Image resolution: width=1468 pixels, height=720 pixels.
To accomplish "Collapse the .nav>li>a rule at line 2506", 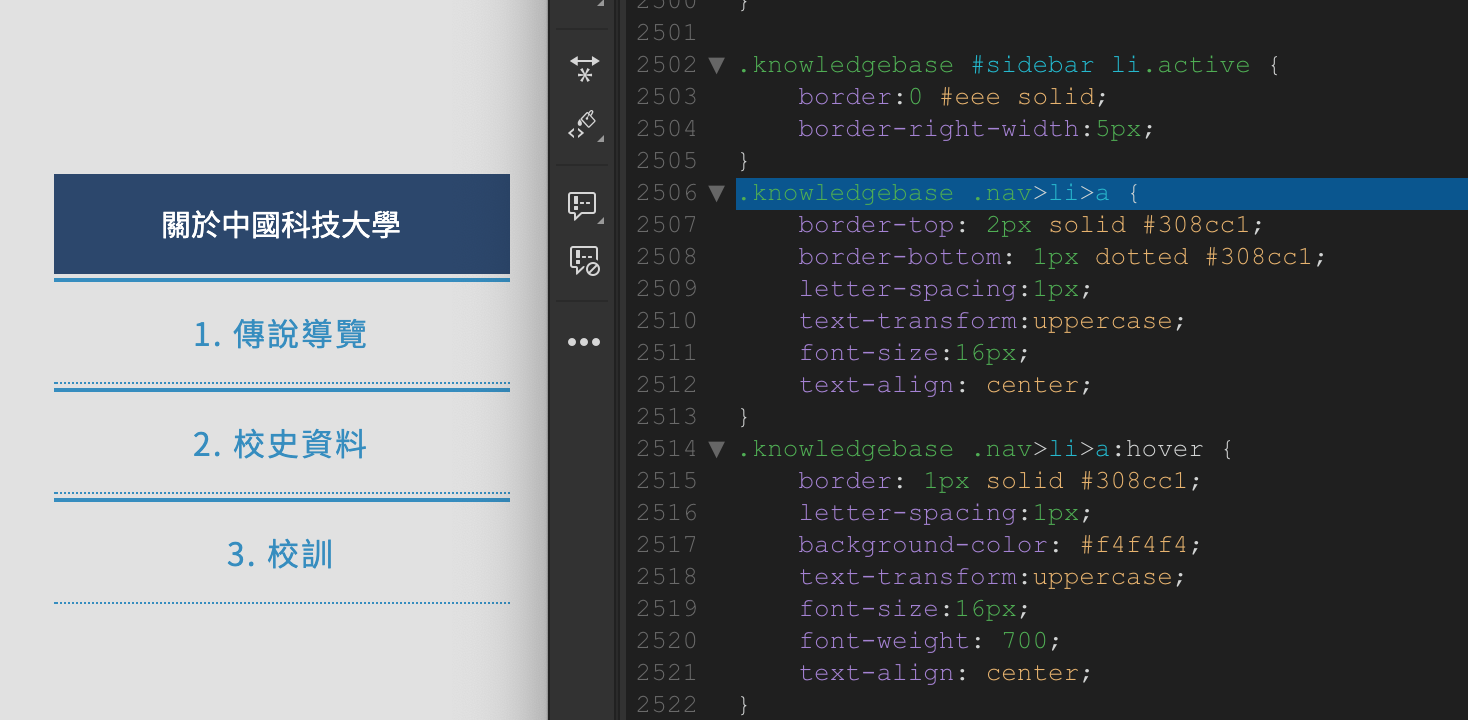I will point(716,193).
